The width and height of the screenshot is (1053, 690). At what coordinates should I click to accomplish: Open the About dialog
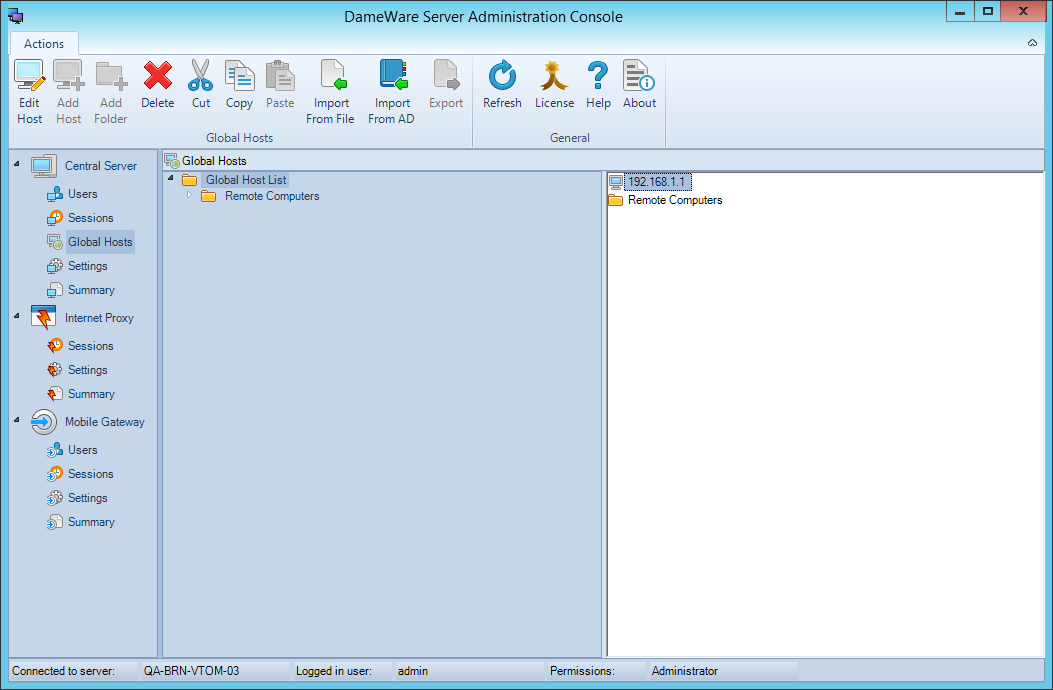tap(639, 85)
